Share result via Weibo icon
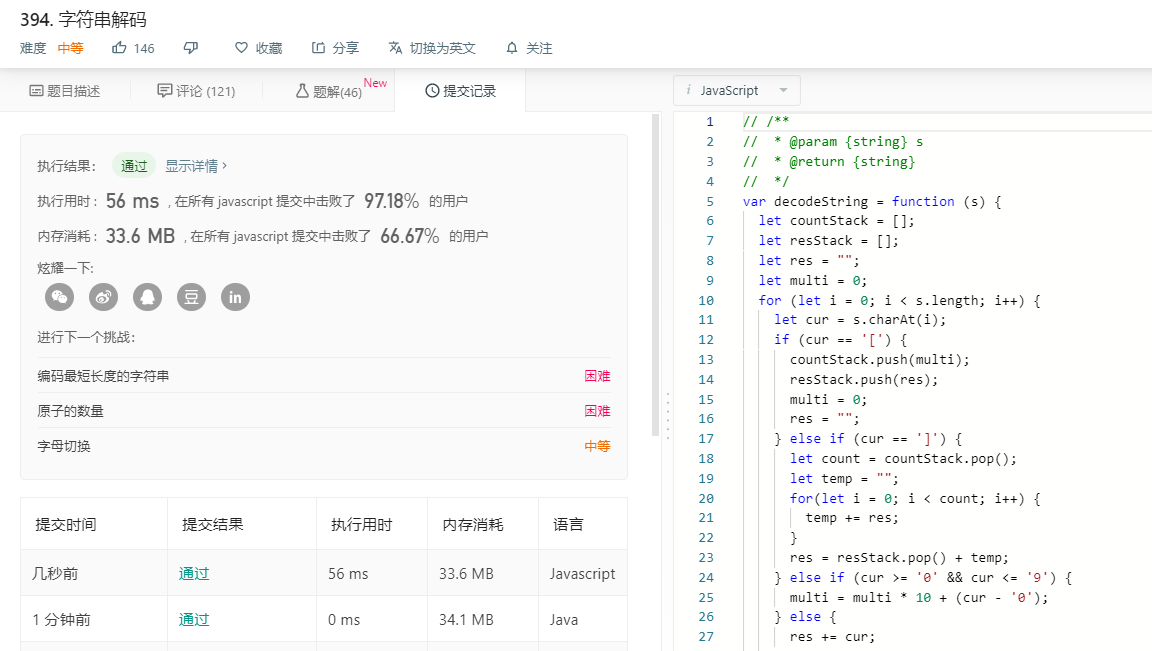The width and height of the screenshot is (1152, 651). 104,297
